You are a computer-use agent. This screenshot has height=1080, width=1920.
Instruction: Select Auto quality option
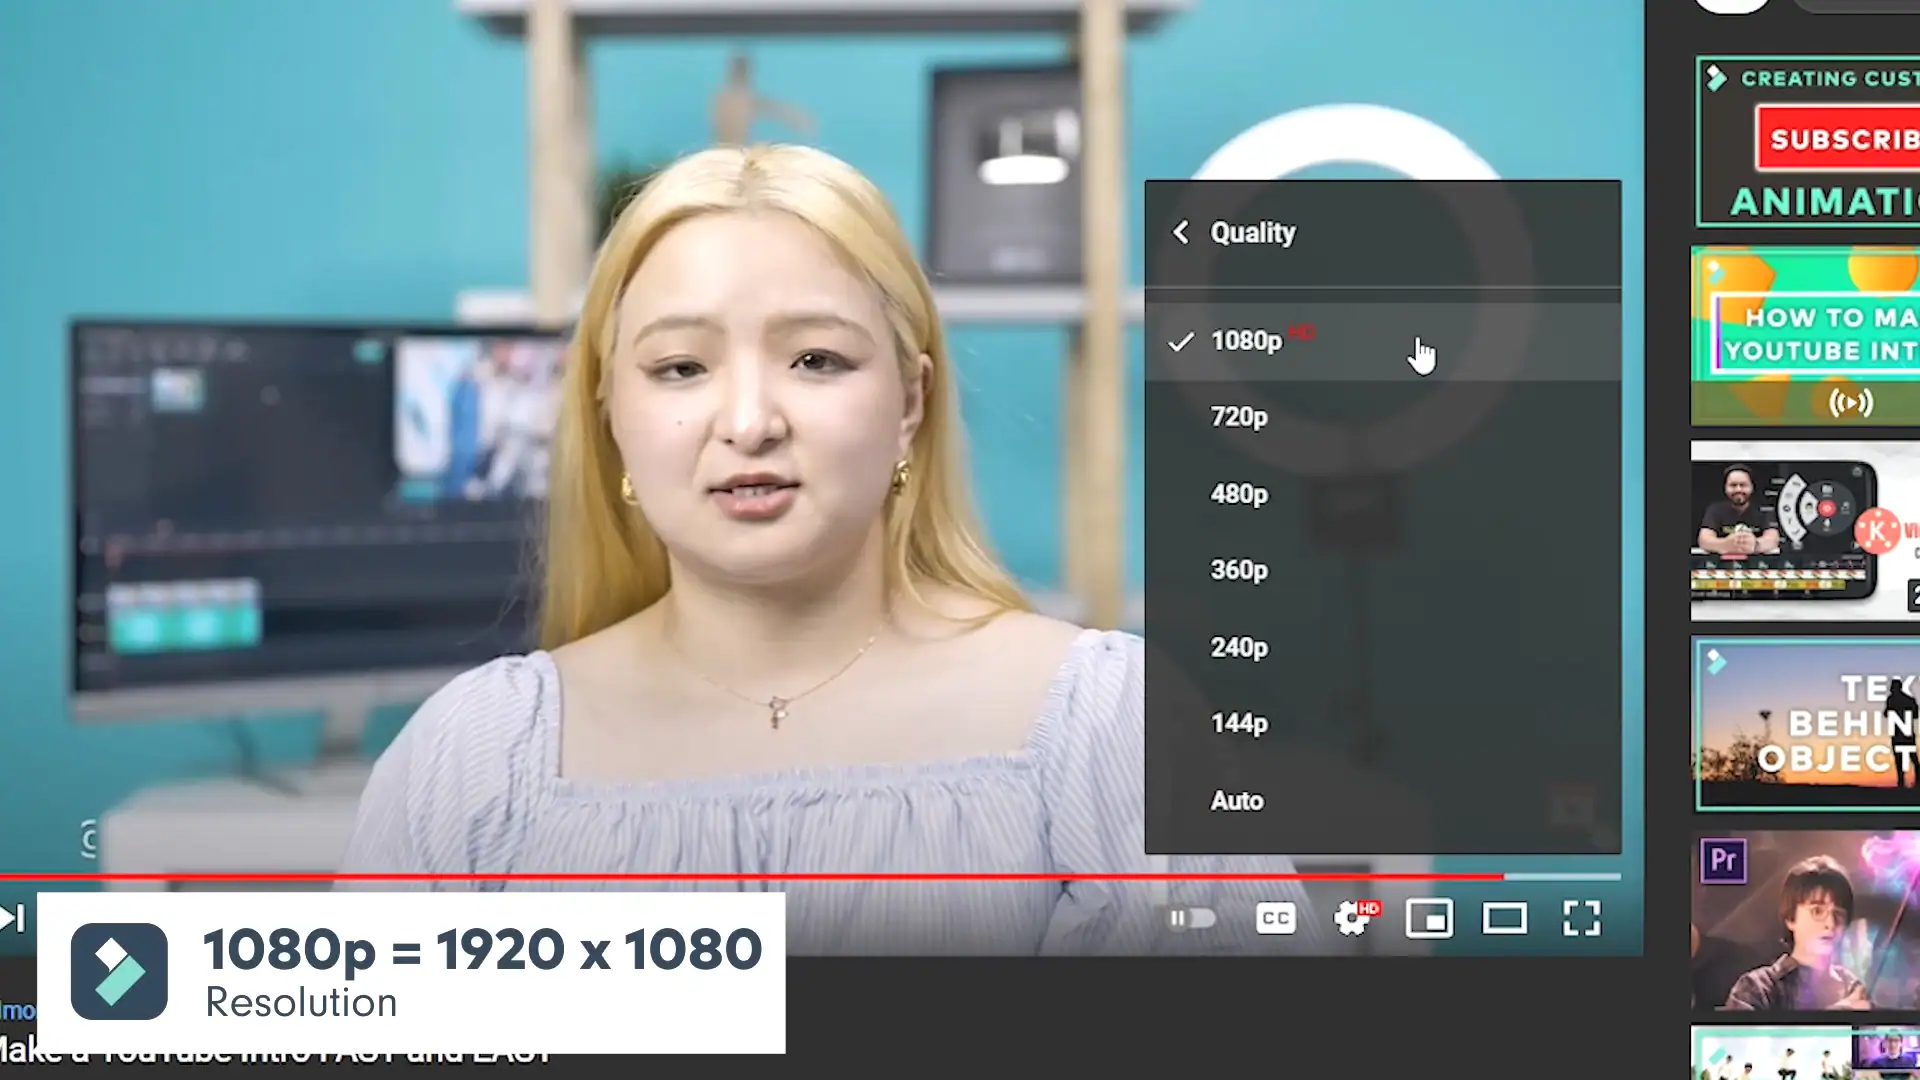pyautogui.click(x=1237, y=801)
